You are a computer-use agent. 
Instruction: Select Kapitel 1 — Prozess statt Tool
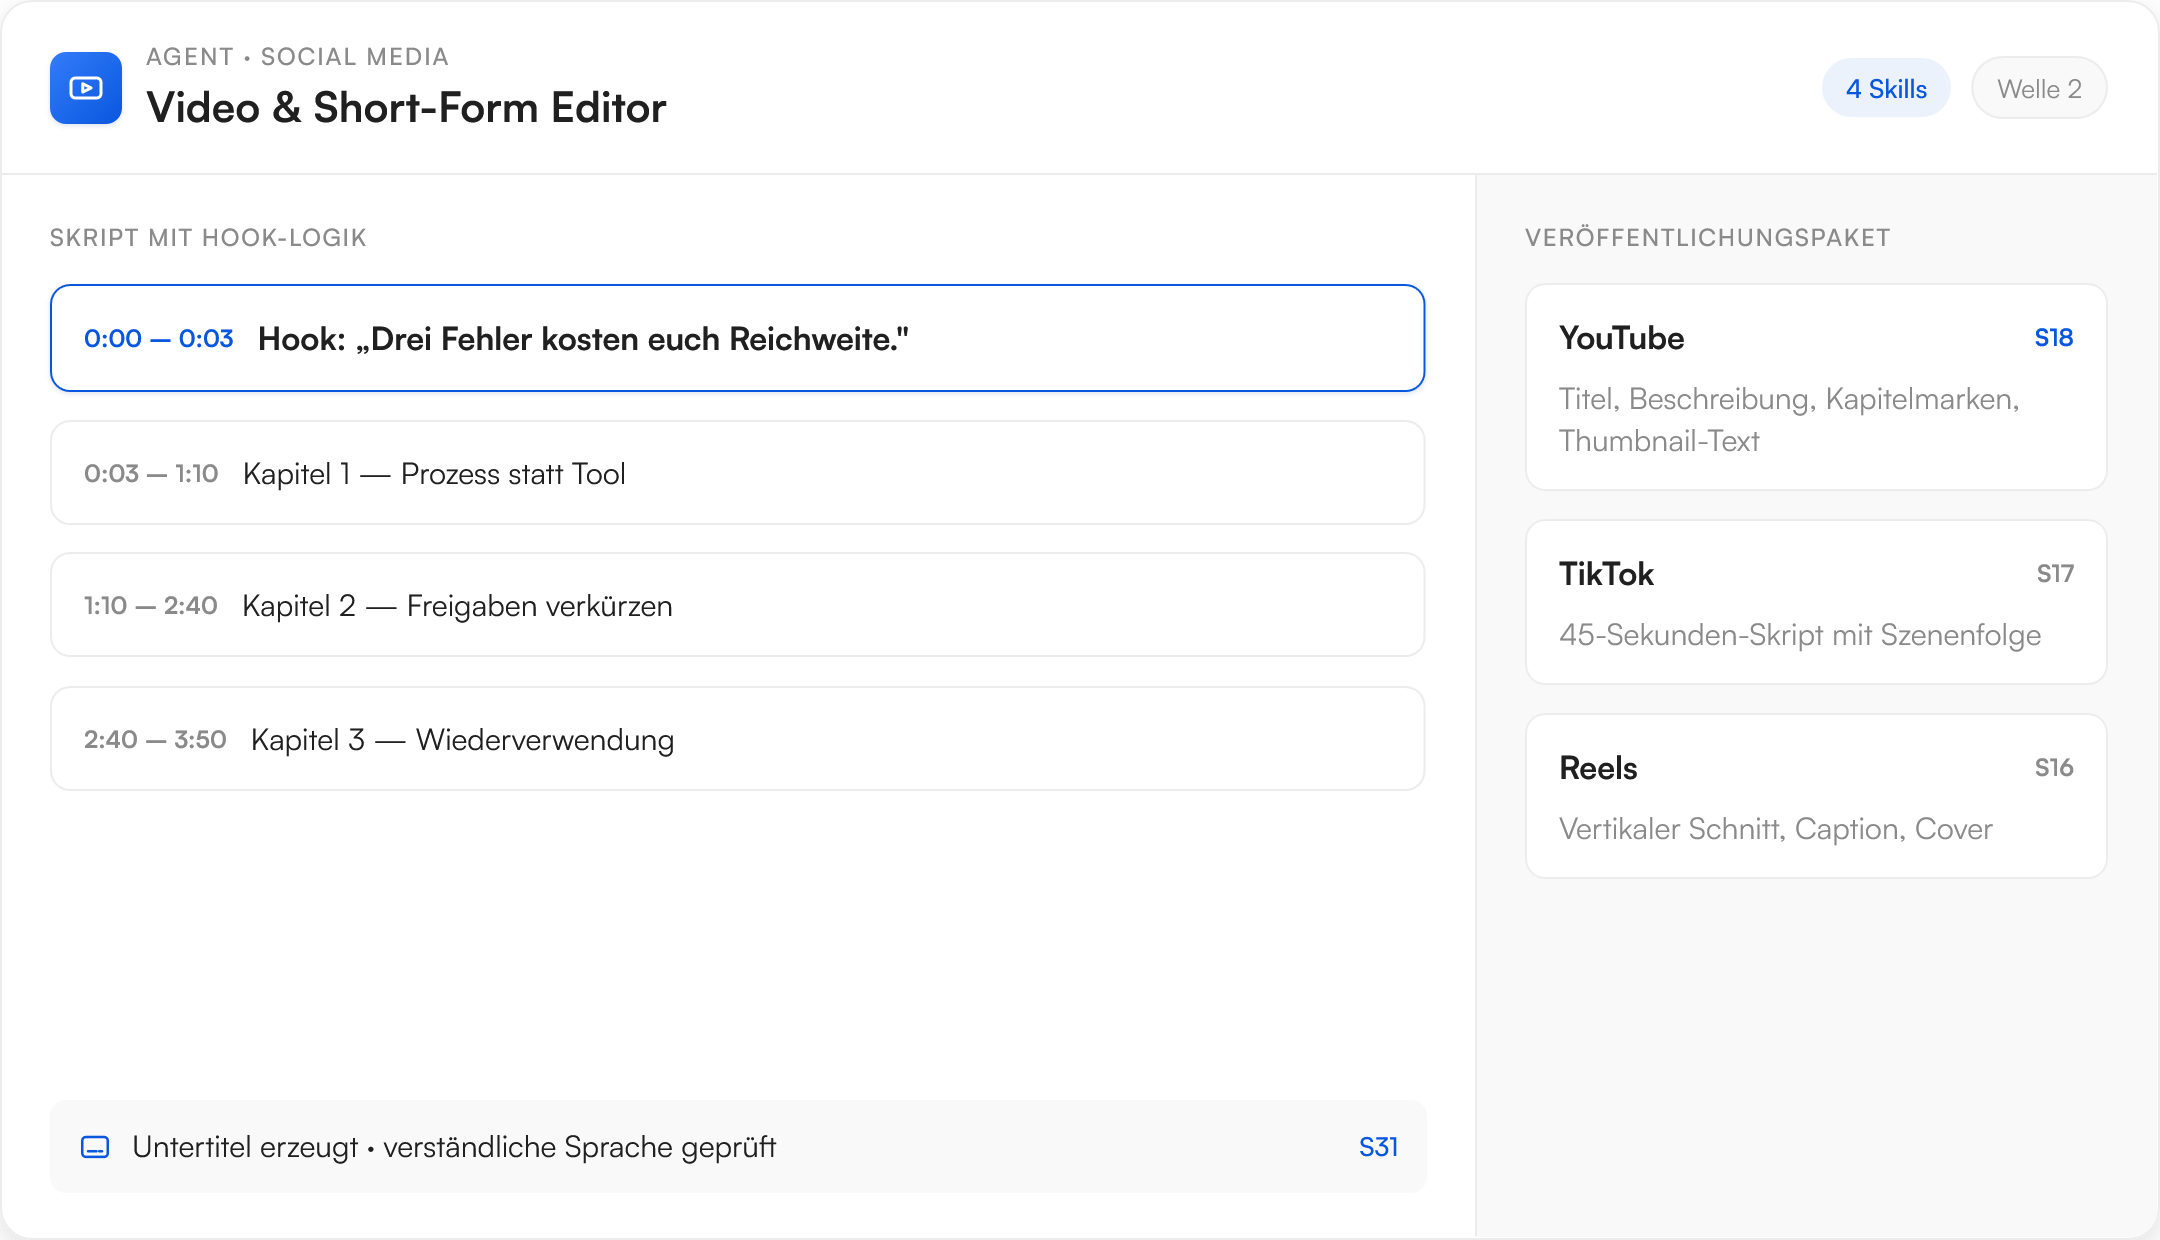737,473
